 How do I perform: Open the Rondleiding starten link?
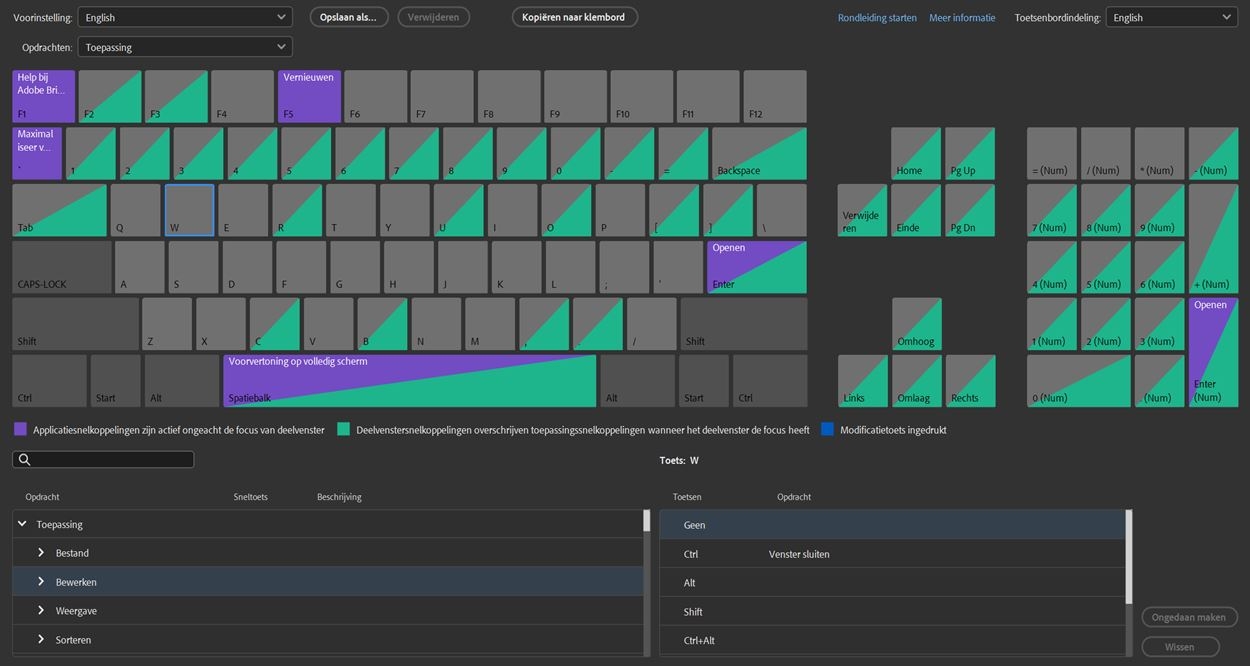[x=877, y=18]
